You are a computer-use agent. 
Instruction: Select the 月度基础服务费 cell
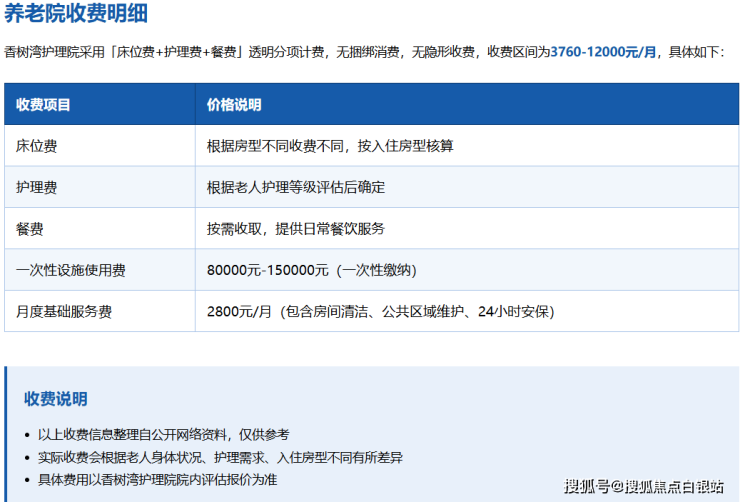pos(100,311)
